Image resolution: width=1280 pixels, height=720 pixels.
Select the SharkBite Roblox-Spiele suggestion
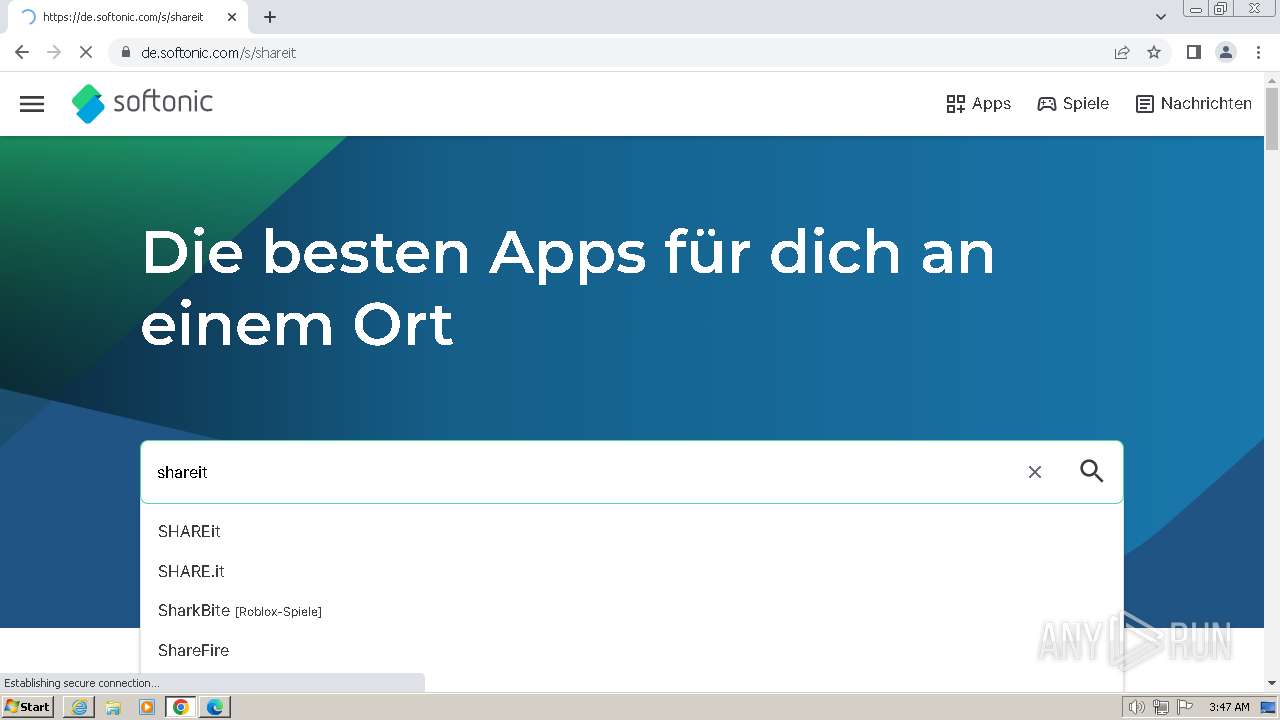[632, 610]
